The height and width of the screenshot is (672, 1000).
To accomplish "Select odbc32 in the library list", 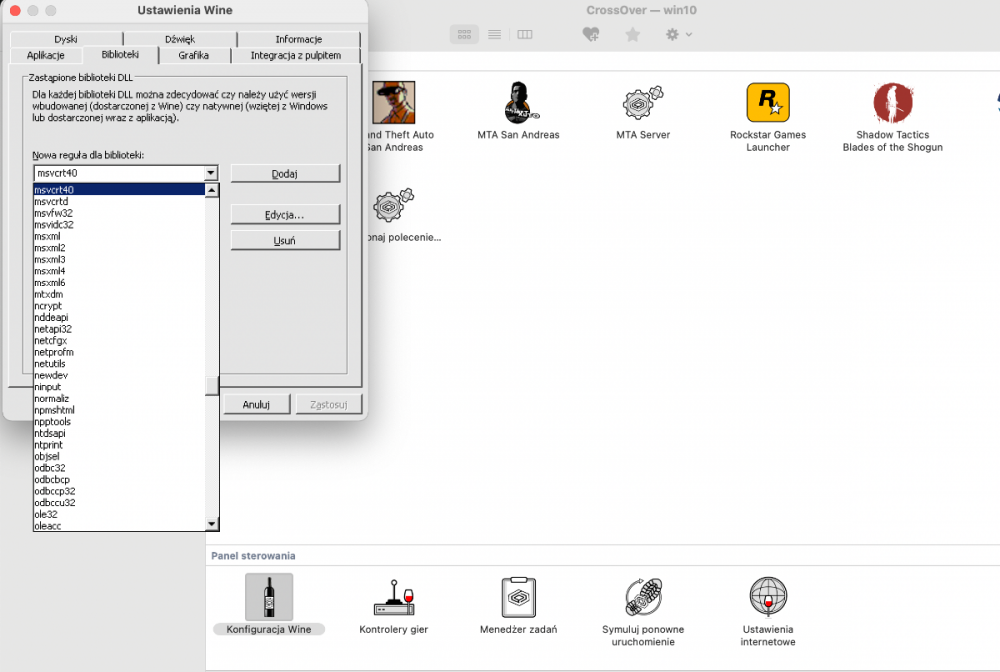I will (119, 468).
